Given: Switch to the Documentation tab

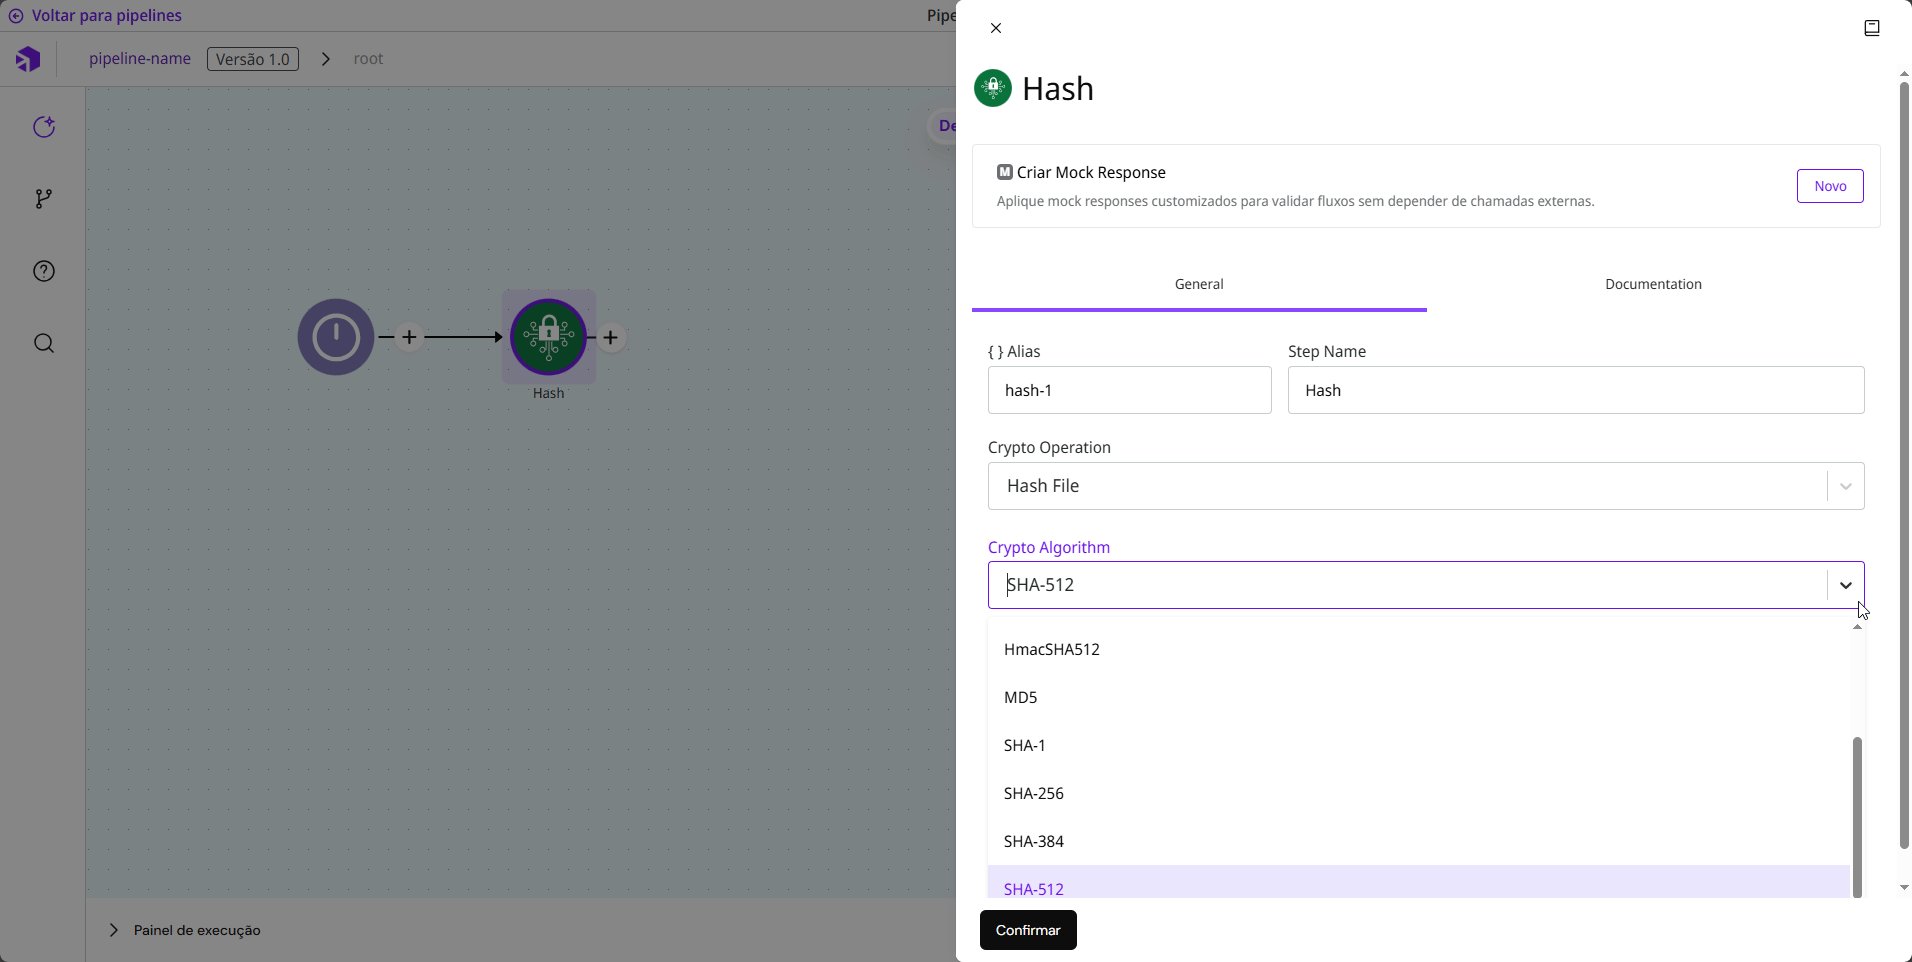Looking at the screenshot, I should [x=1653, y=284].
